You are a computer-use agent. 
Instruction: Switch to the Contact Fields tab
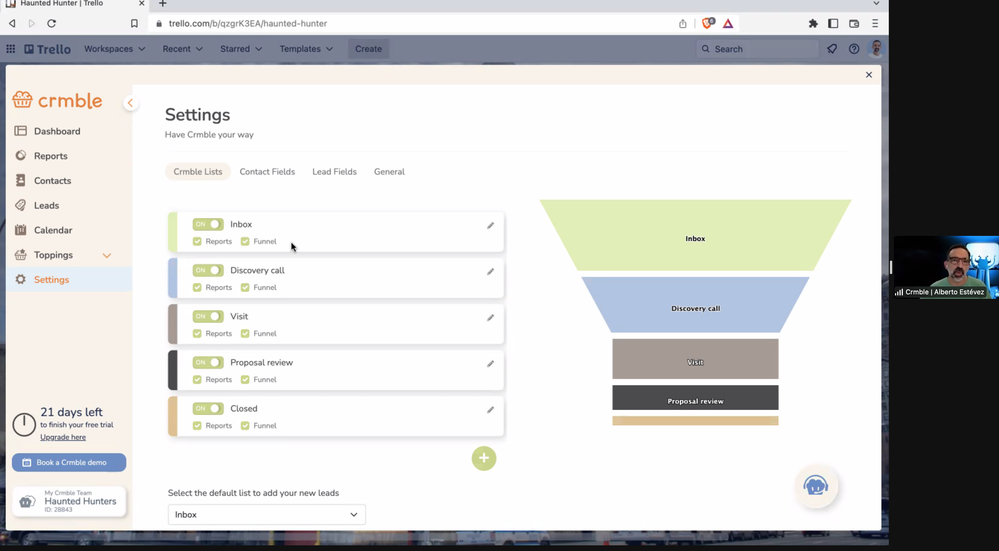[x=267, y=172]
